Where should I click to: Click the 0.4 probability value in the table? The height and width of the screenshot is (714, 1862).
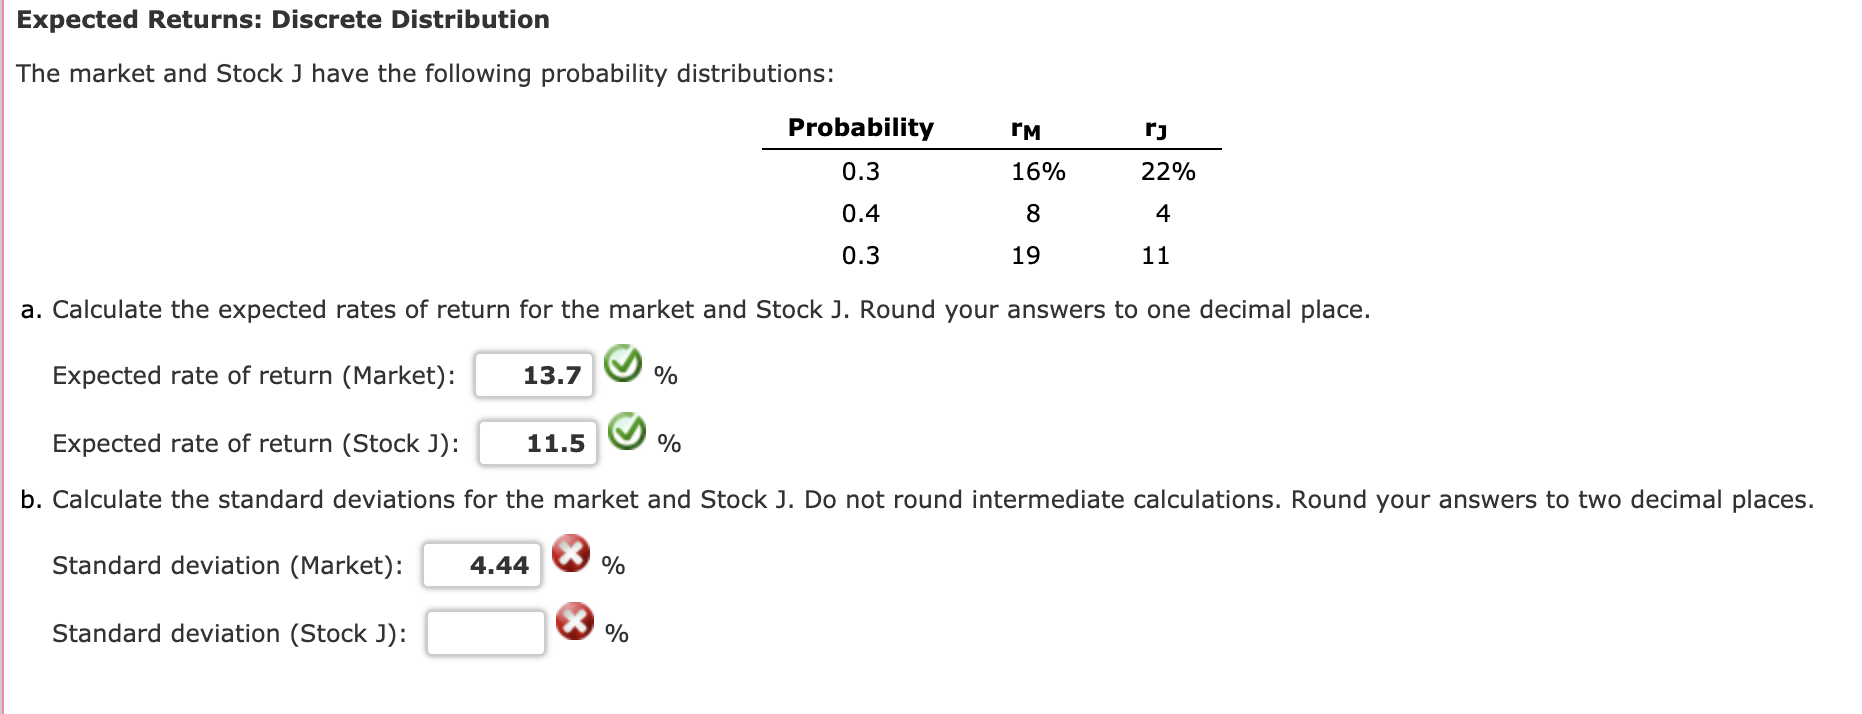(x=861, y=213)
